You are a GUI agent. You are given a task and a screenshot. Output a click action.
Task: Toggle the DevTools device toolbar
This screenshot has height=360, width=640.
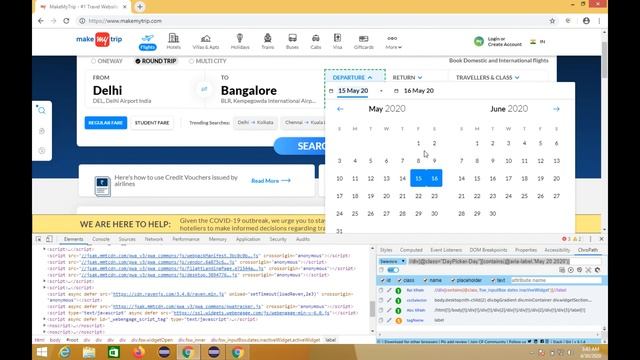[49, 239]
